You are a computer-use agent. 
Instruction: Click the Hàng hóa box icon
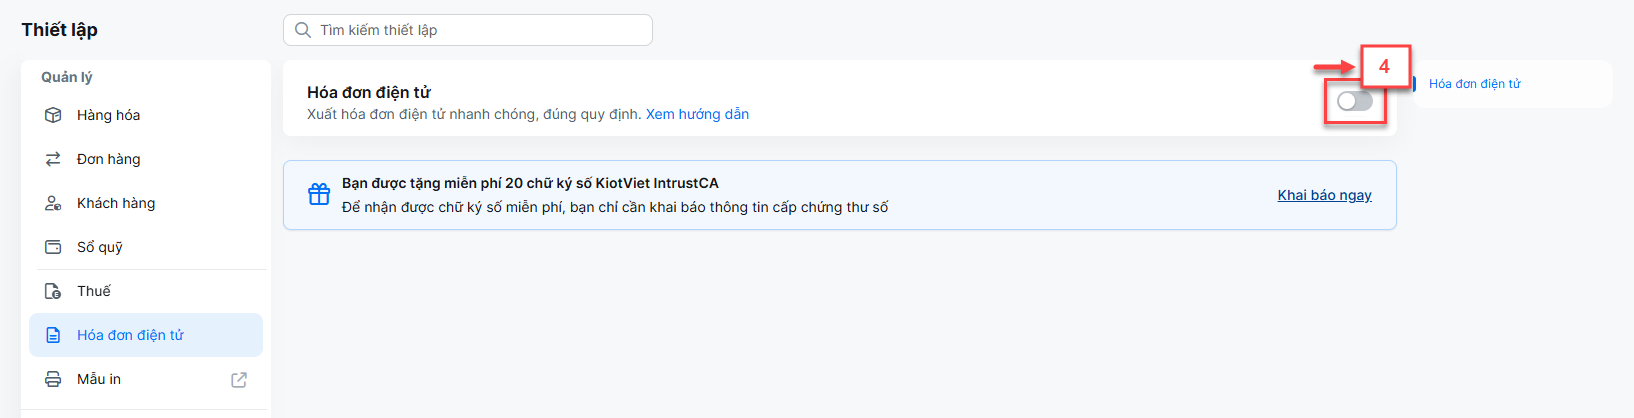tap(53, 115)
